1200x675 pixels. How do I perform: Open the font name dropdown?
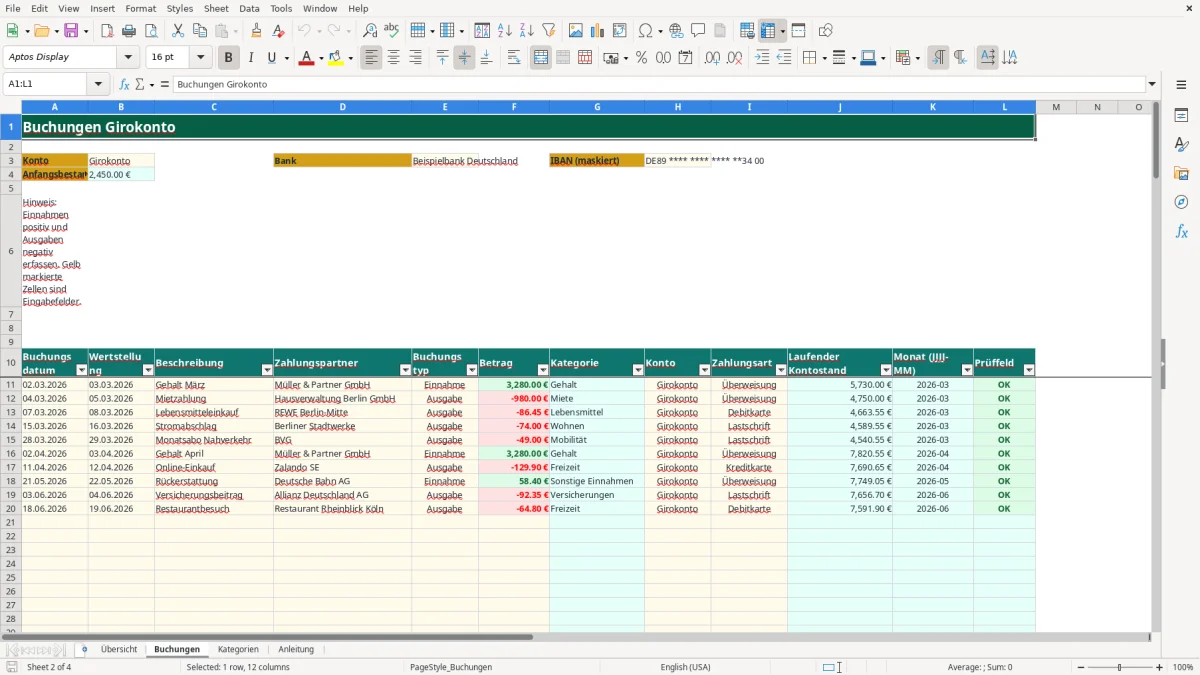pos(128,57)
